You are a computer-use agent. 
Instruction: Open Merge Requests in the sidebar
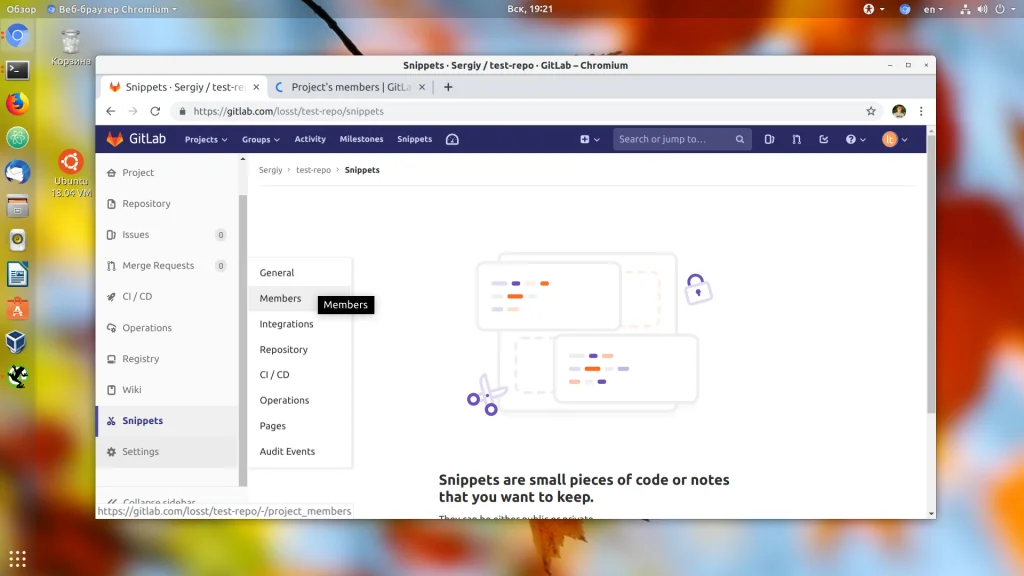click(167, 266)
